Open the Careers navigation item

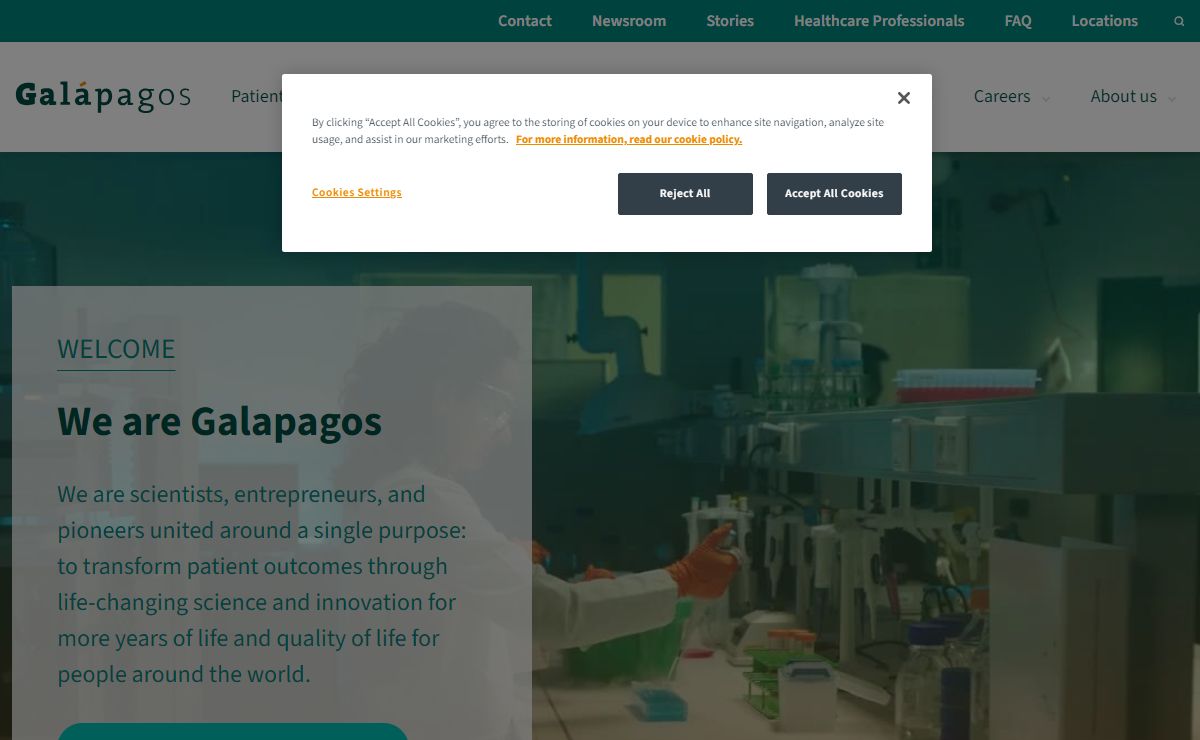1002,96
